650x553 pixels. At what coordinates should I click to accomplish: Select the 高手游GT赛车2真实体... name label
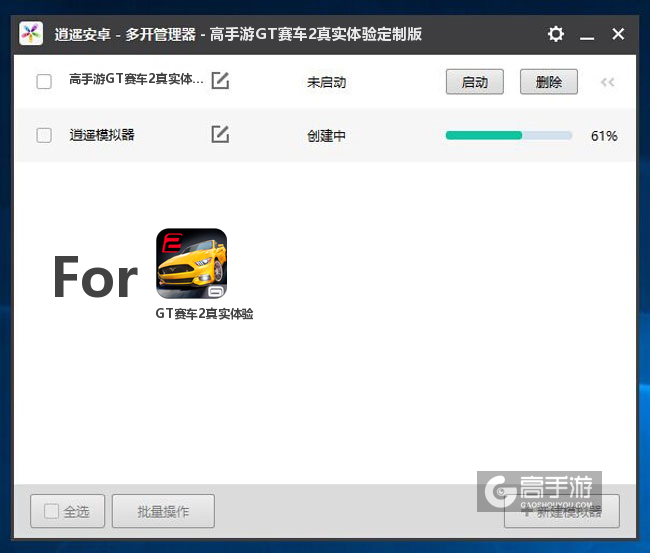[x=136, y=79]
